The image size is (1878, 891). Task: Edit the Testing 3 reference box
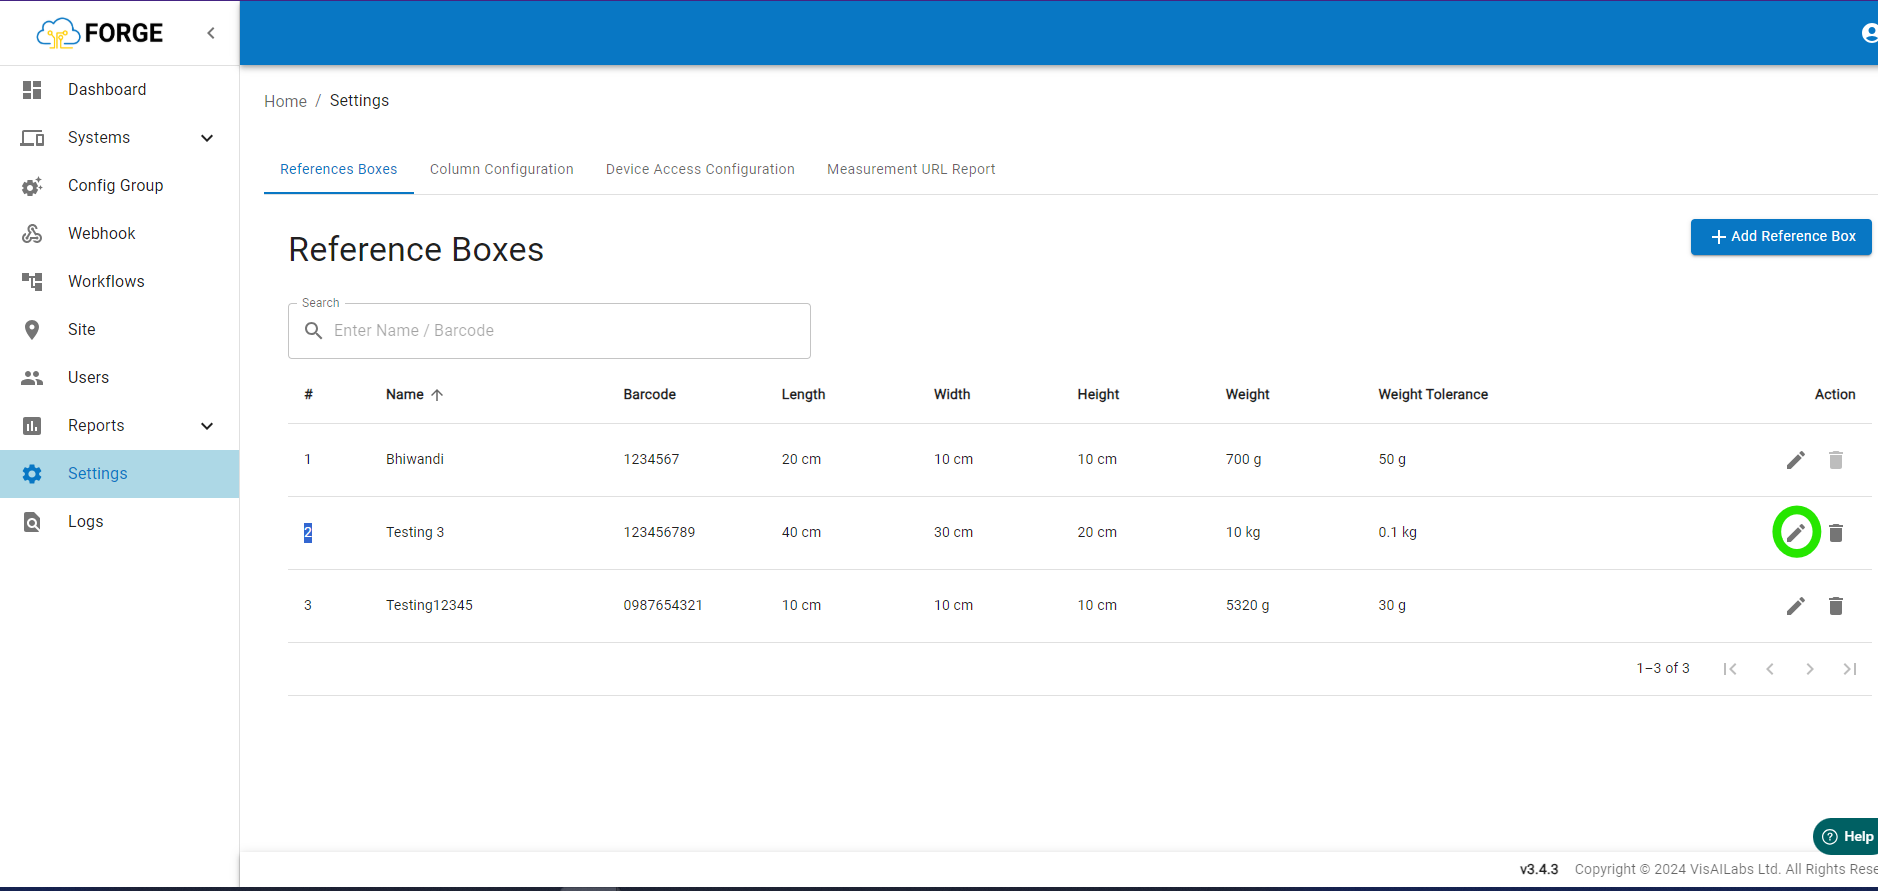(x=1796, y=533)
